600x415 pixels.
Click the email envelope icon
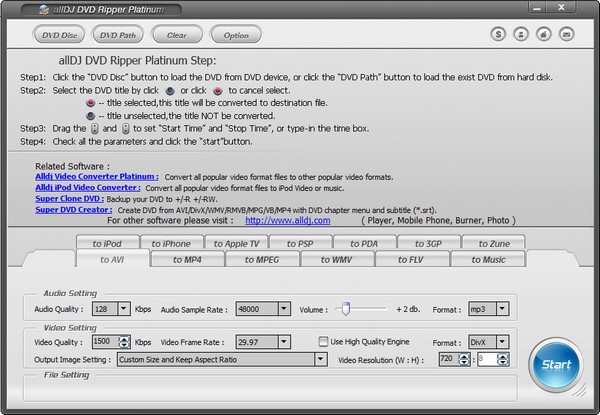(568, 34)
